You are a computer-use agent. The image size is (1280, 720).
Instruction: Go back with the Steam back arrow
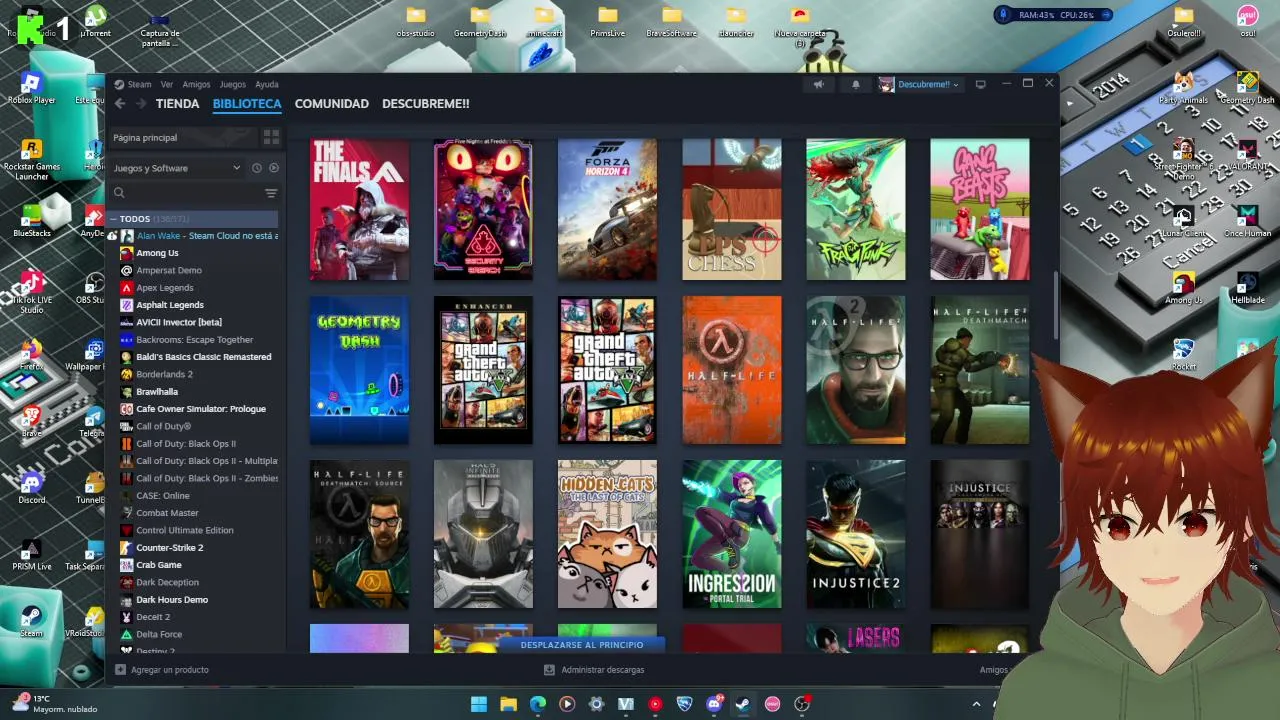(120, 104)
